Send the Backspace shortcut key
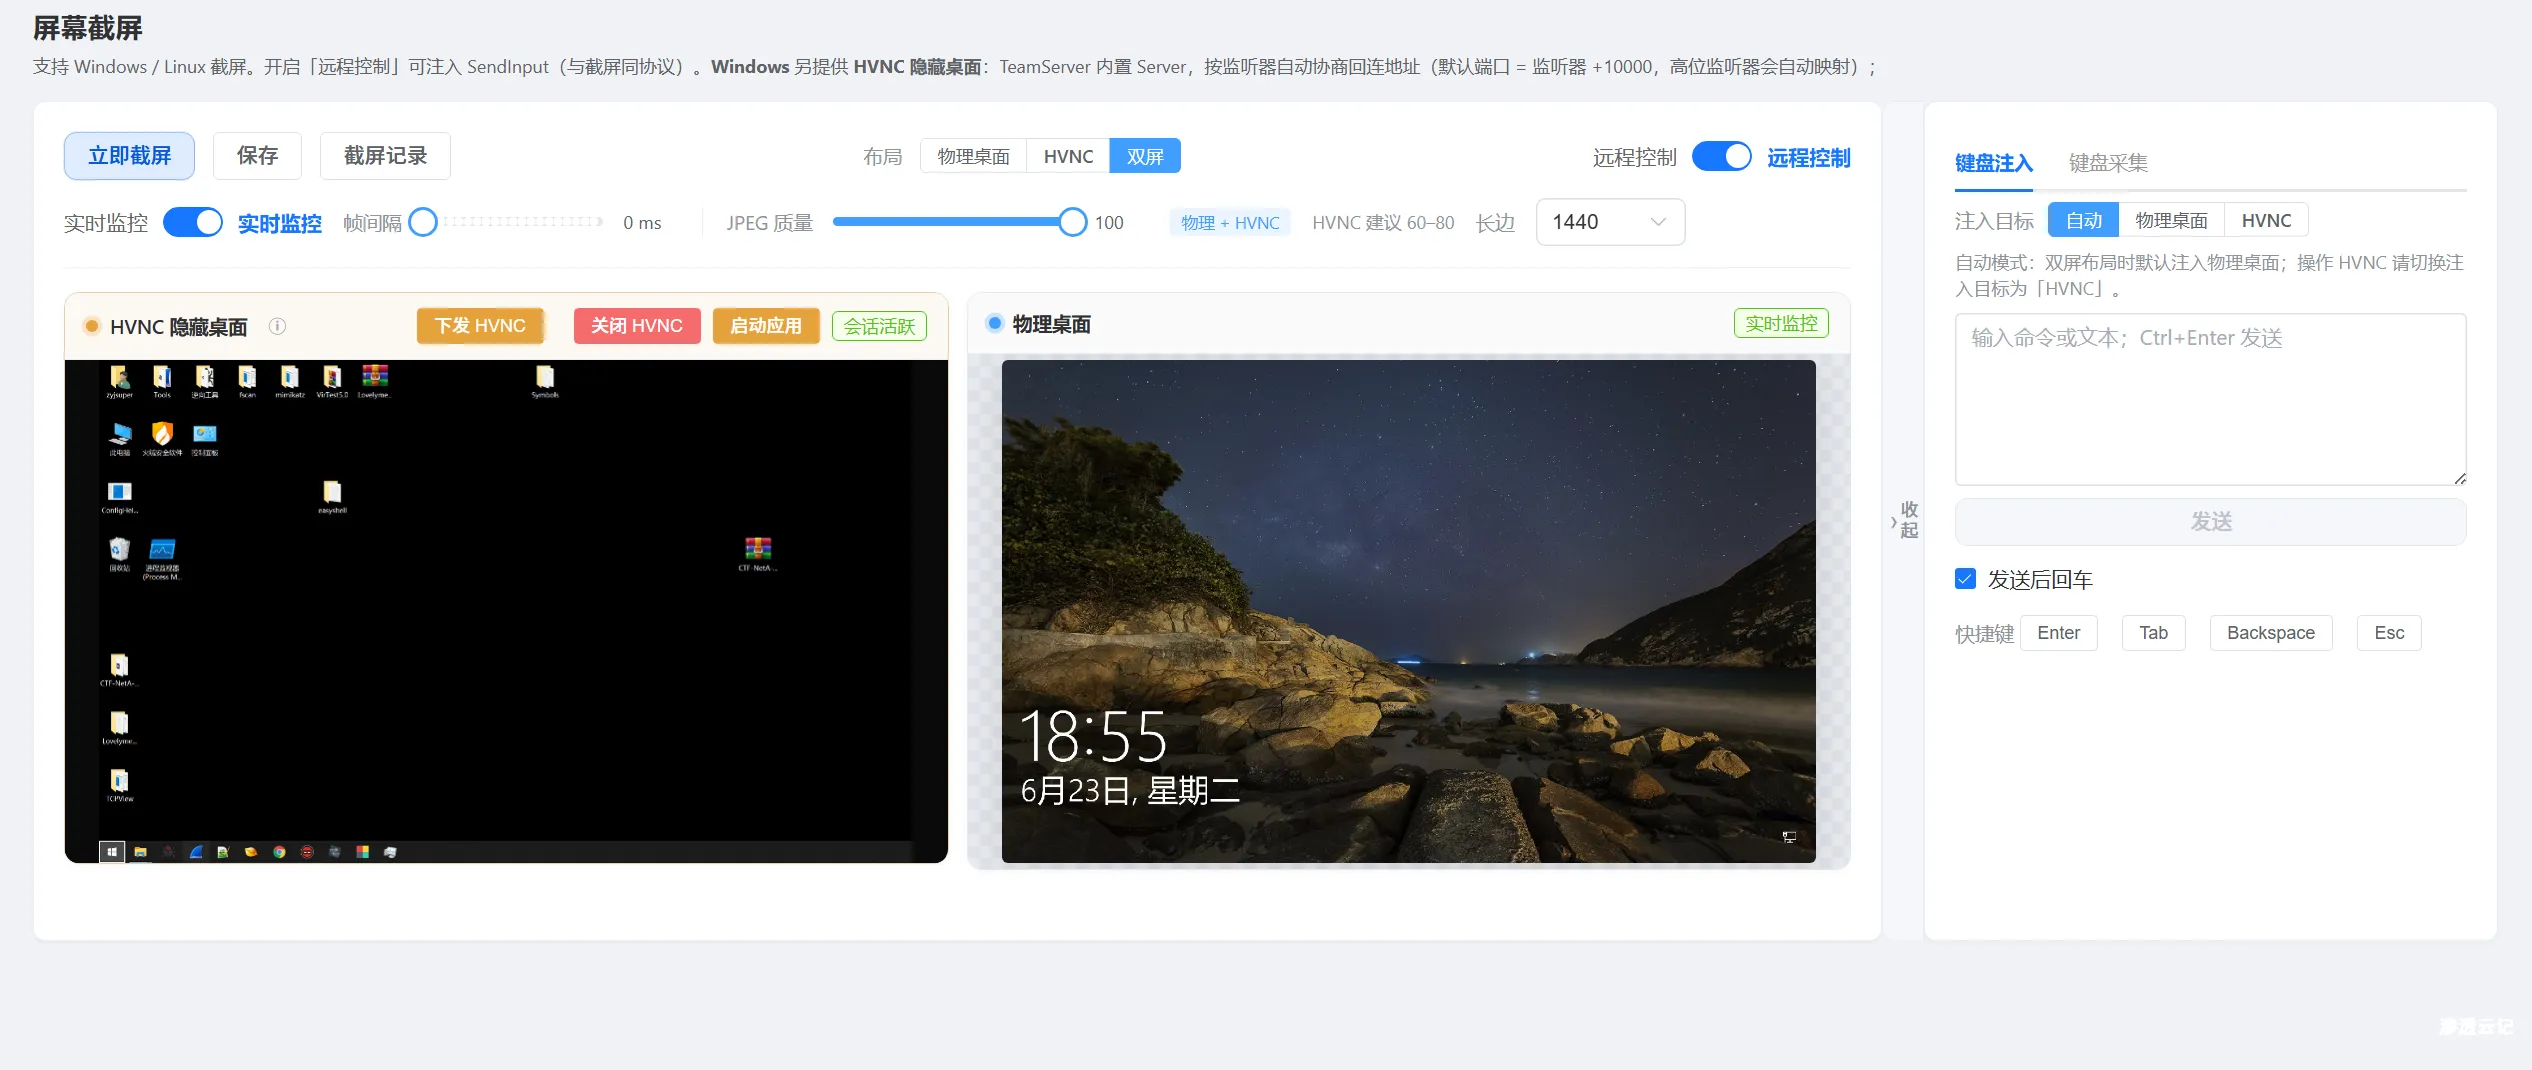 coord(2270,633)
